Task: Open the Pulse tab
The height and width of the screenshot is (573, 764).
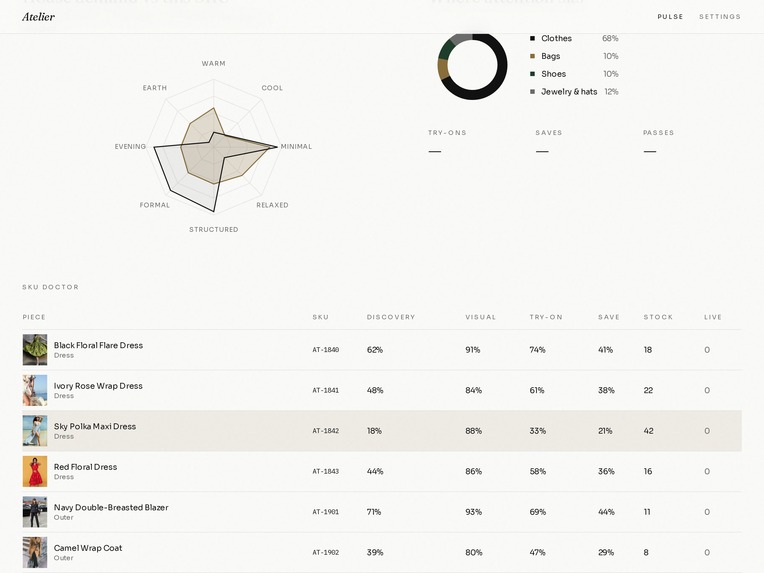Action: 670,17
